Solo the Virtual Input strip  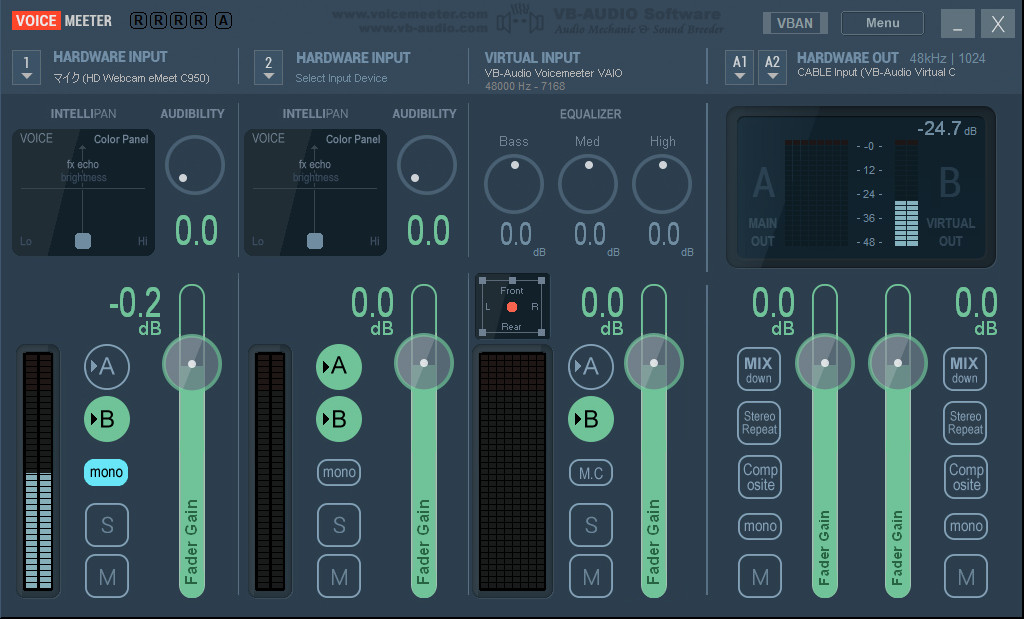tap(591, 525)
